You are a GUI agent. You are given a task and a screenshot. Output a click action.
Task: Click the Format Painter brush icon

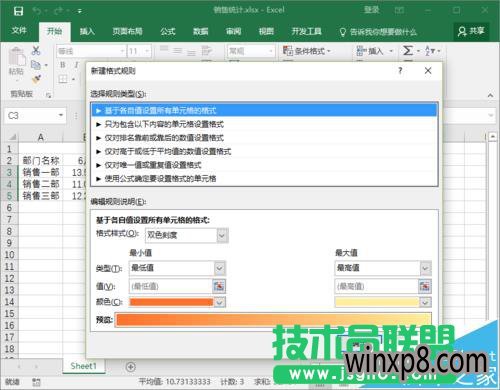(x=36, y=79)
